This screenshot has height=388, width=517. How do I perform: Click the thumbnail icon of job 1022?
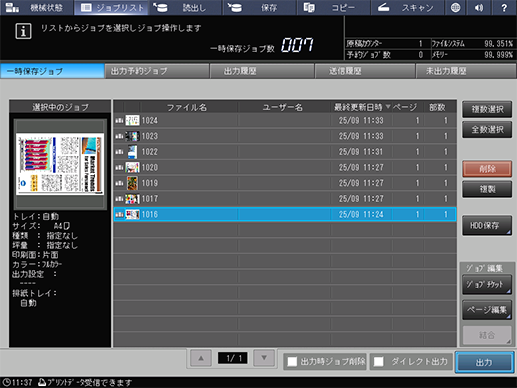pos(132,152)
